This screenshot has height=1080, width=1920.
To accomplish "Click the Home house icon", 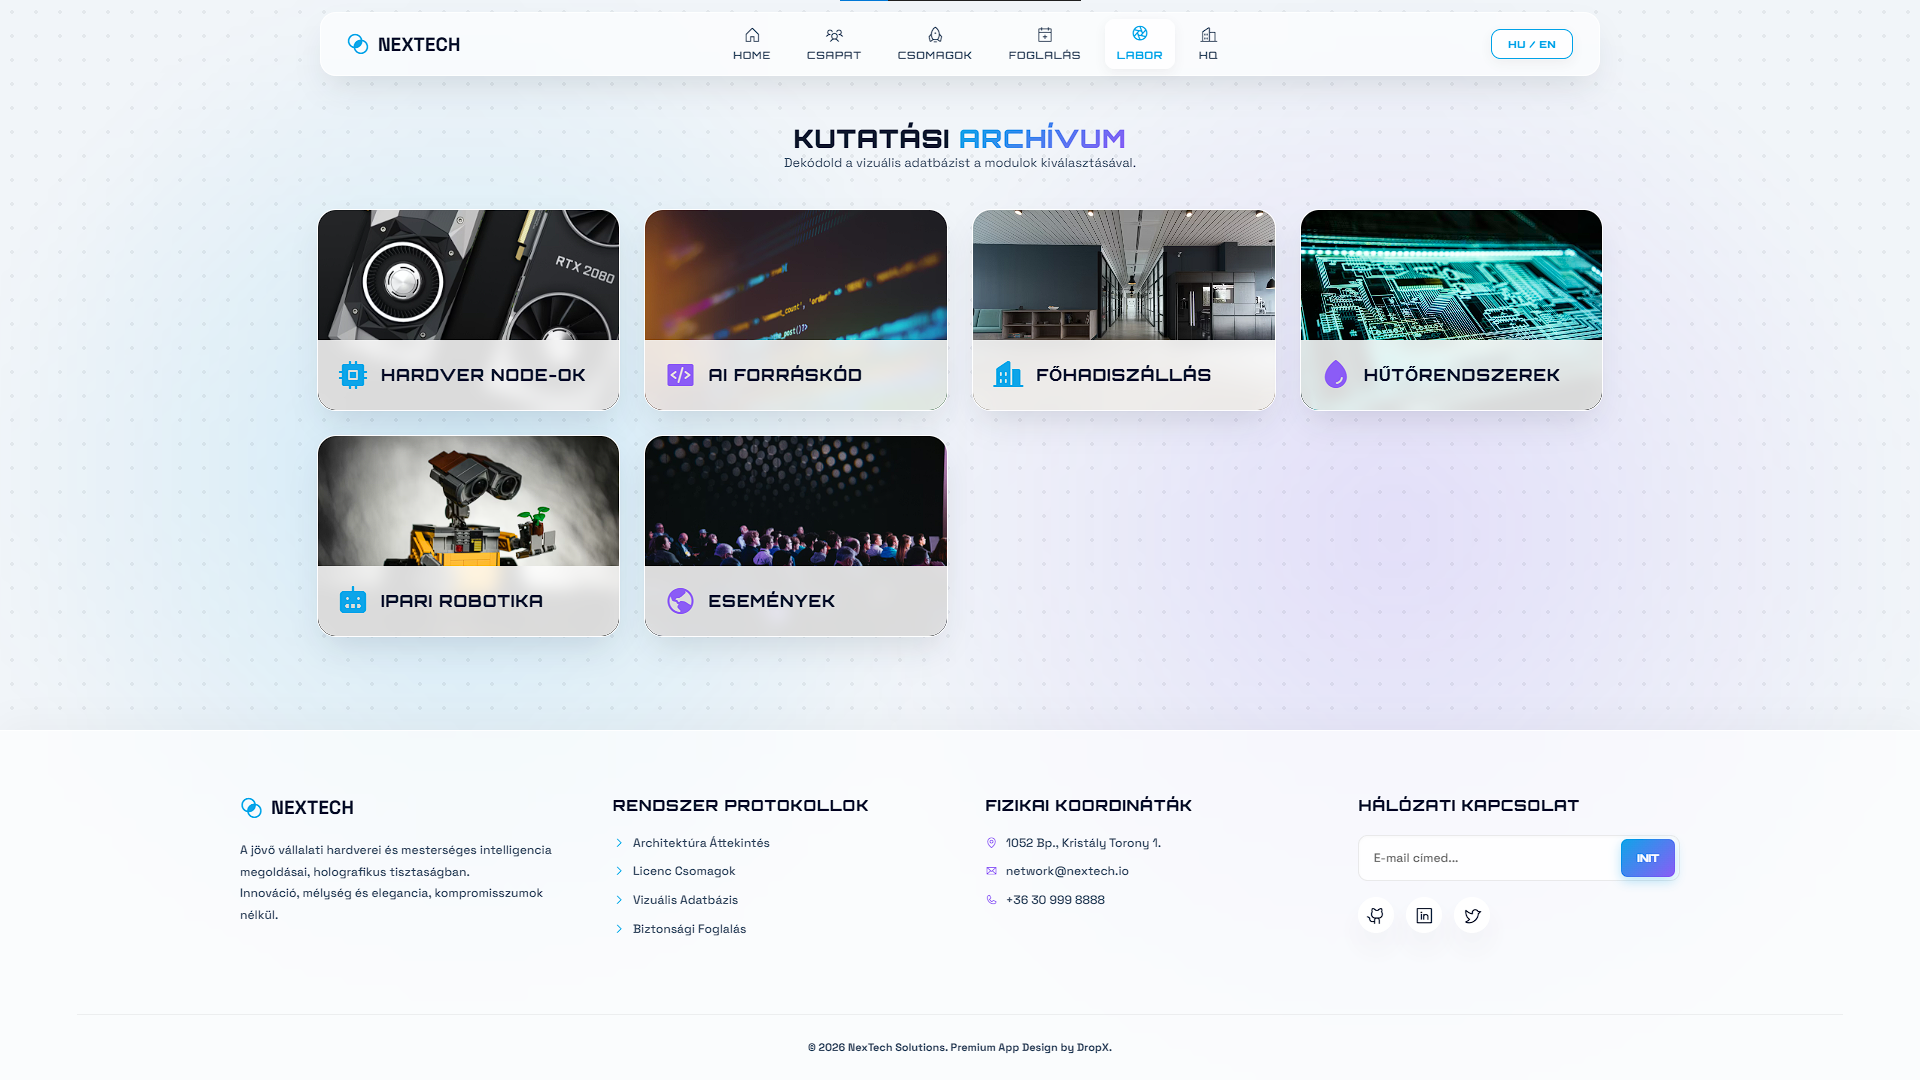I will (x=752, y=35).
